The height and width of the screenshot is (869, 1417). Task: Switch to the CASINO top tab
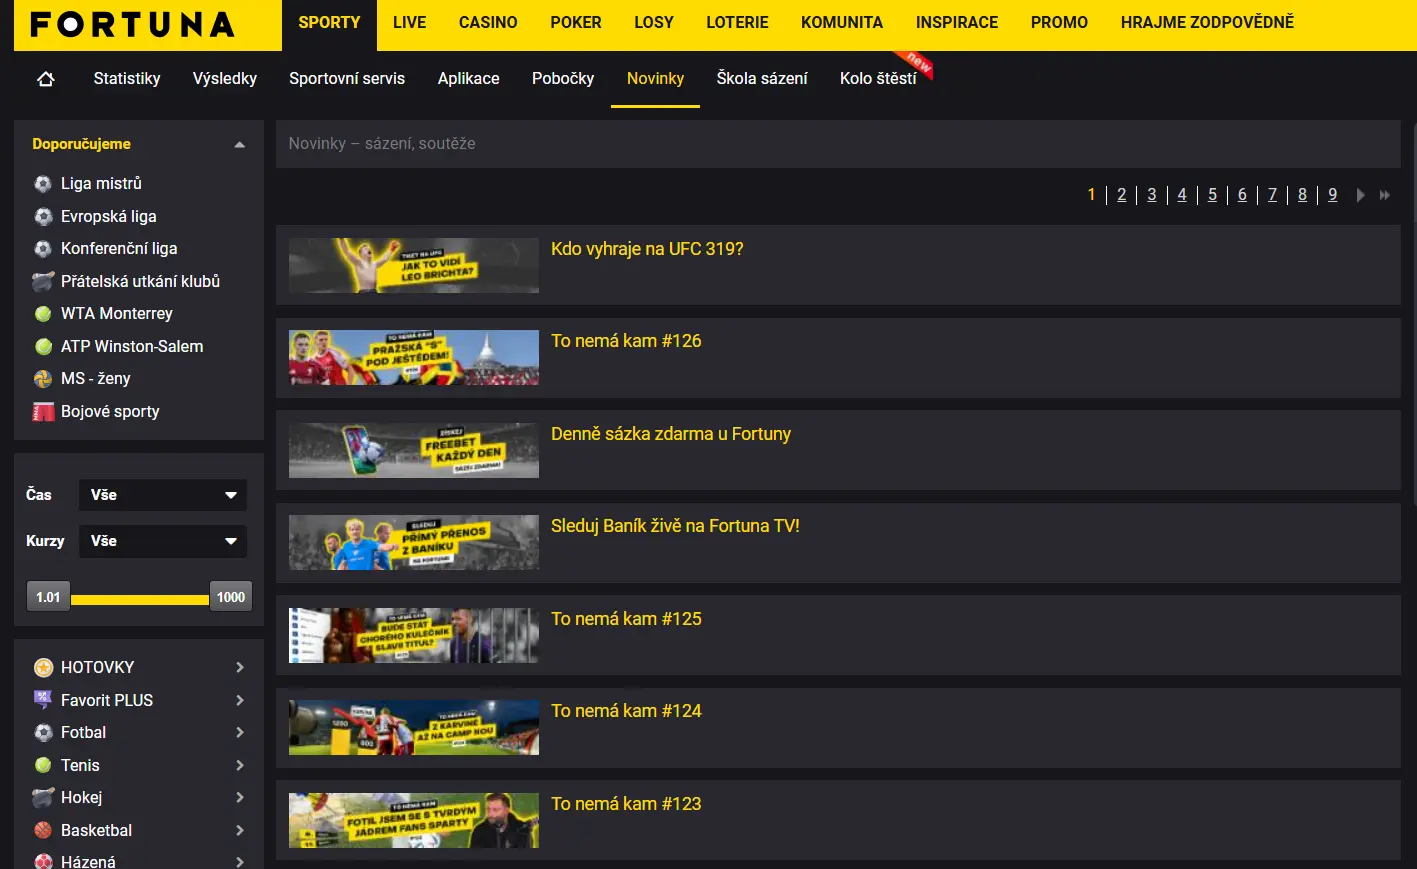coord(488,22)
